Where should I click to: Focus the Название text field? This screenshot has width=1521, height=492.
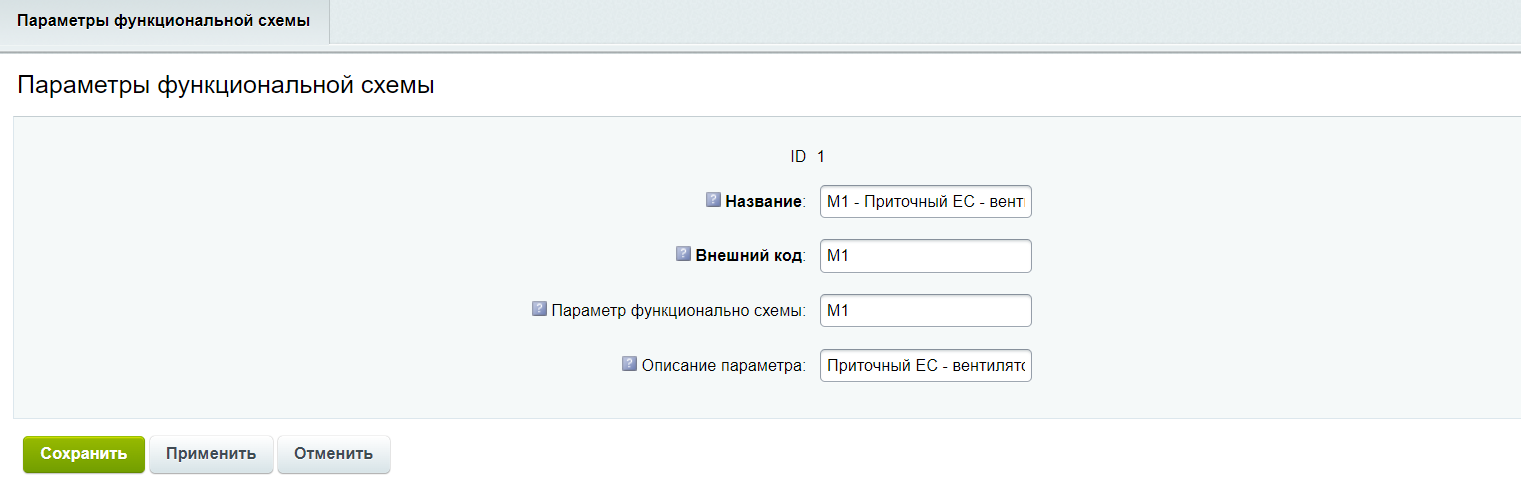click(925, 201)
